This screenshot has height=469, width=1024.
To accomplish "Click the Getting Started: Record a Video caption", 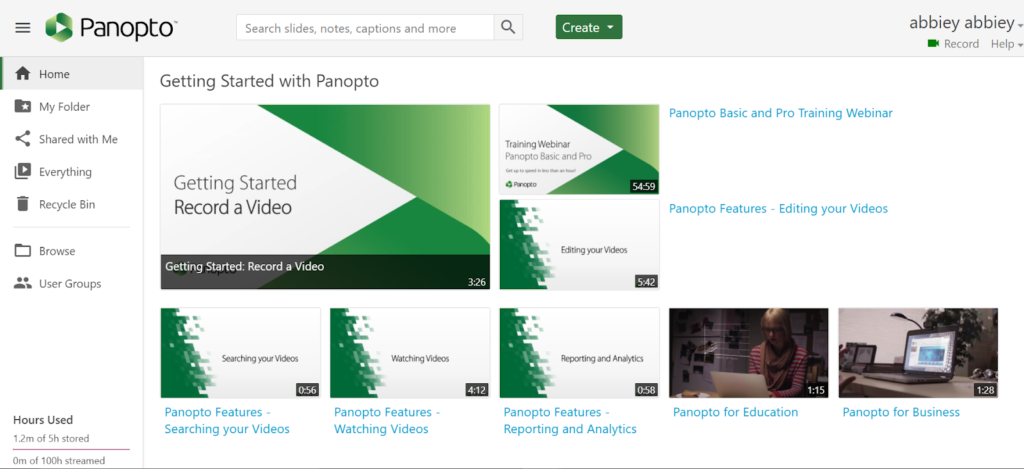I will [x=244, y=267].
